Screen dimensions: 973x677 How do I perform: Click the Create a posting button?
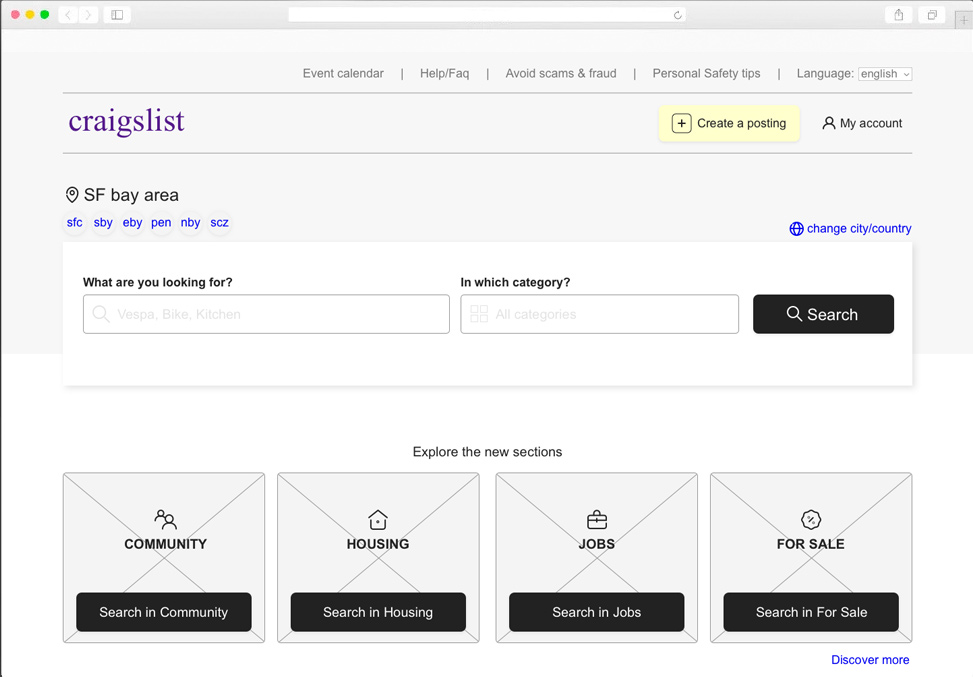click(x=729, y=123)
